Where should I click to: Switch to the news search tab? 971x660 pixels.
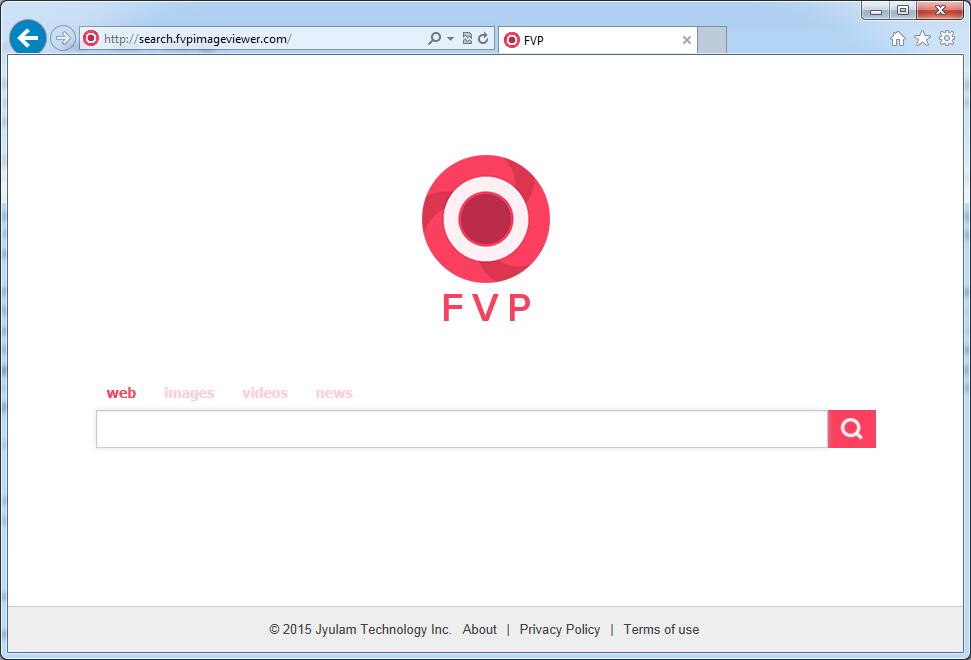coord(334,393)
